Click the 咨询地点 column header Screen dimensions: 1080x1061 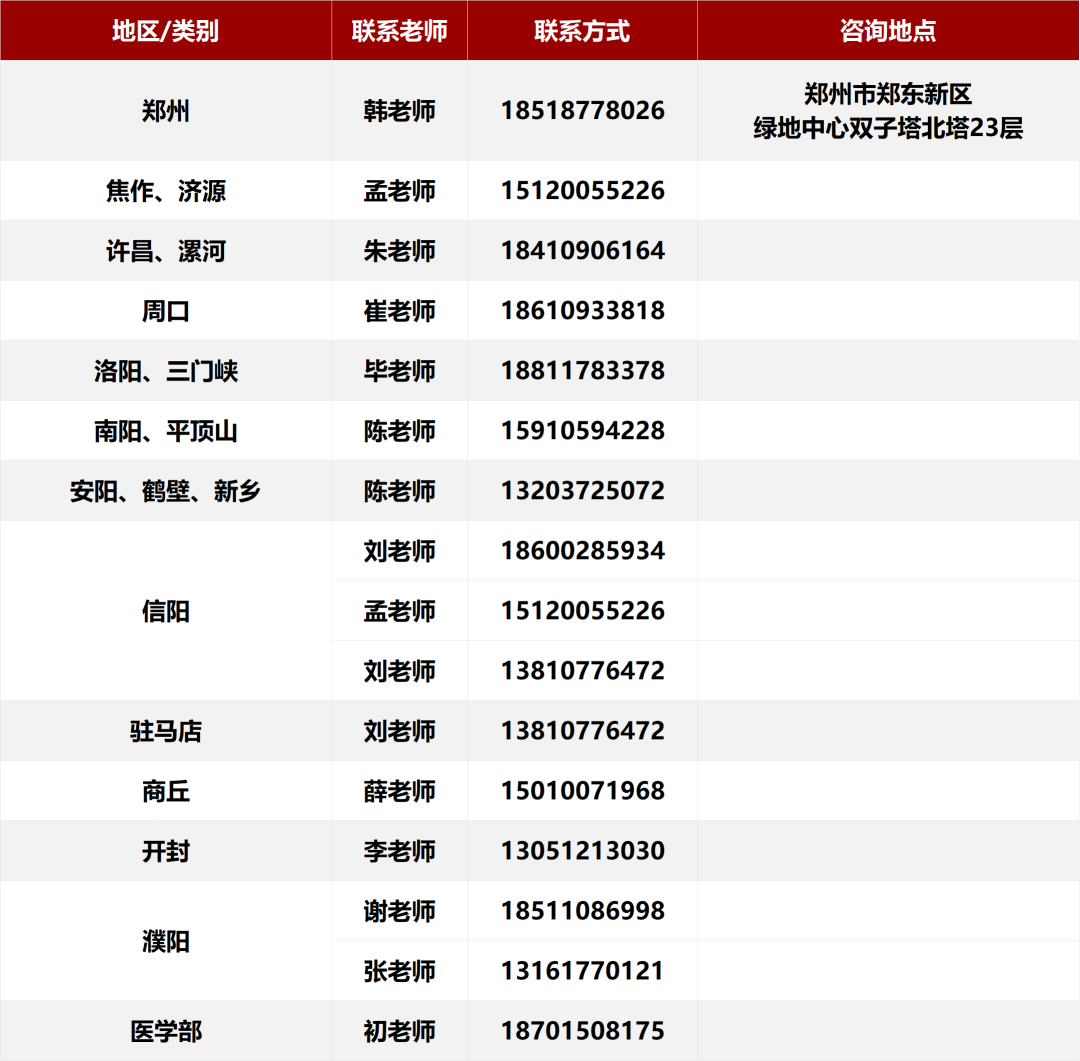coord(888,31)
